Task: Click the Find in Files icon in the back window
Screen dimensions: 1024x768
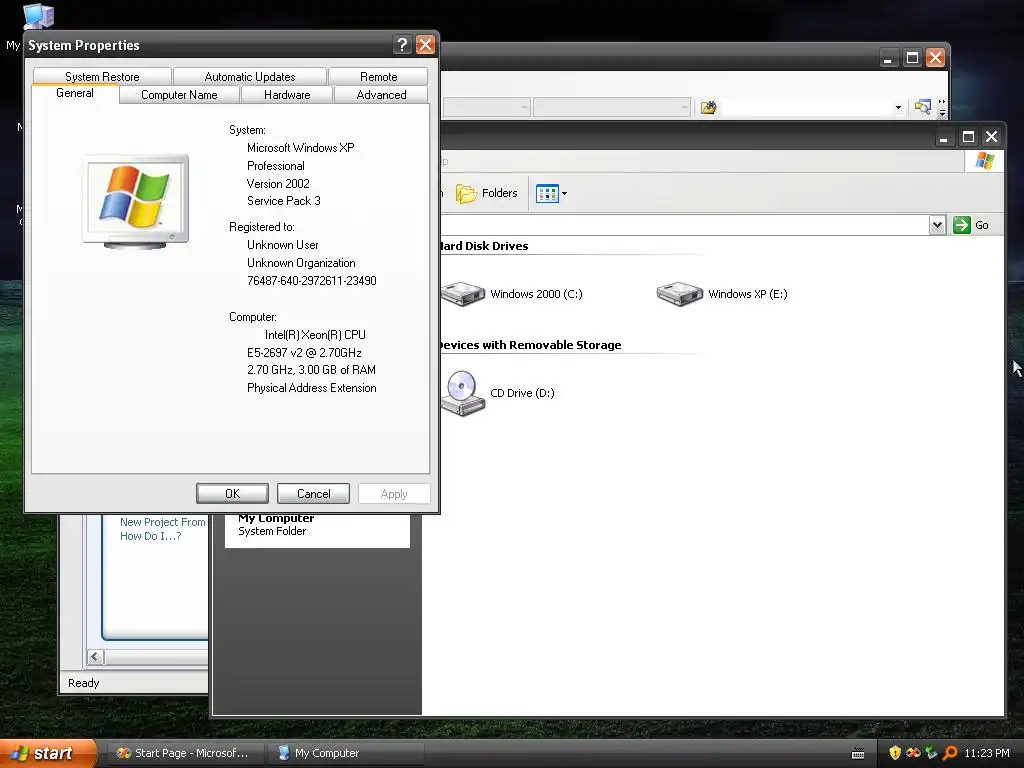Action: (709, 107)
